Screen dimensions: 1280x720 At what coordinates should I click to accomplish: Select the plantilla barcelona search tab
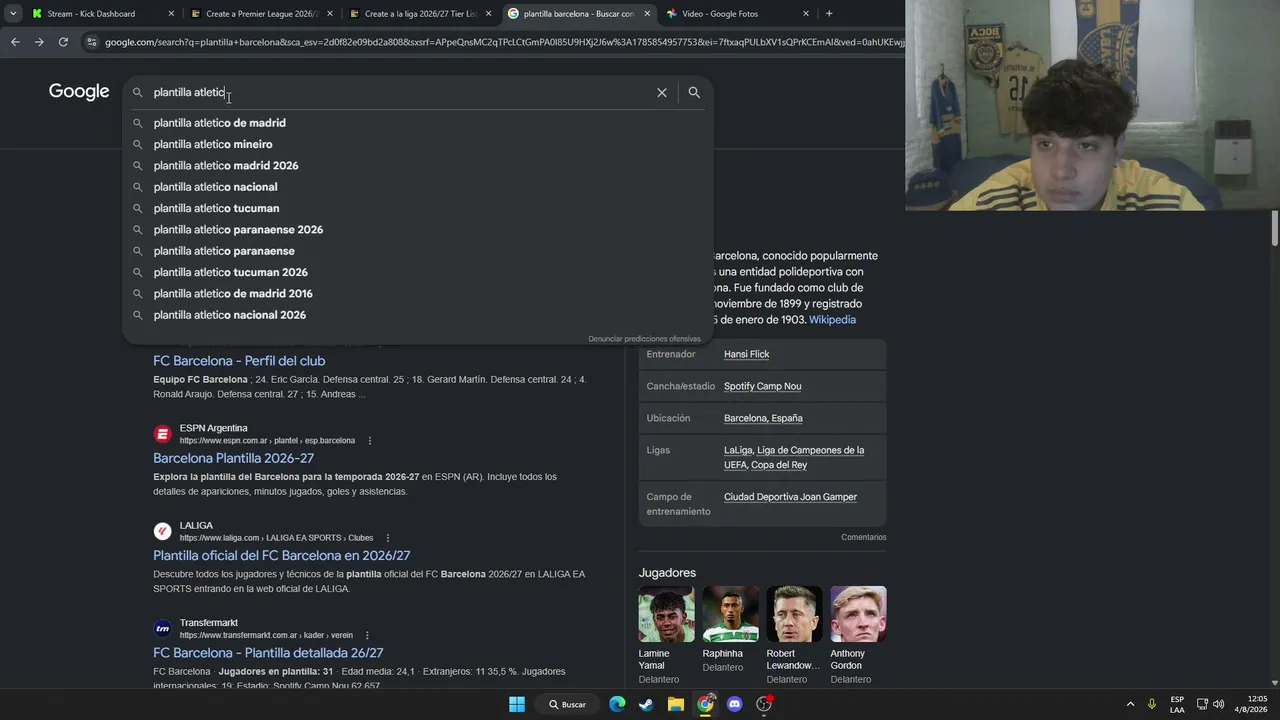click(x=579, y=14)
